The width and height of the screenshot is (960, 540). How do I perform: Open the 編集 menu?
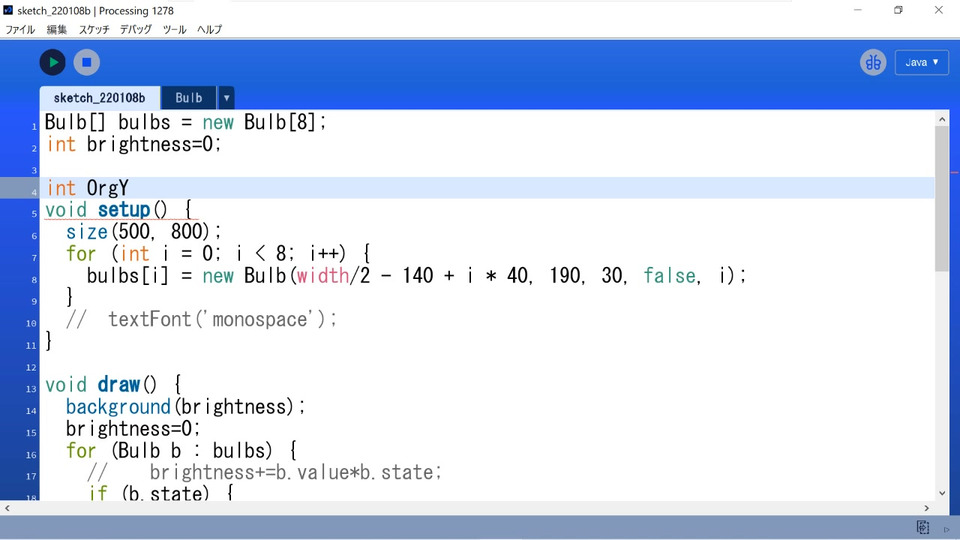tap(56, 29)
